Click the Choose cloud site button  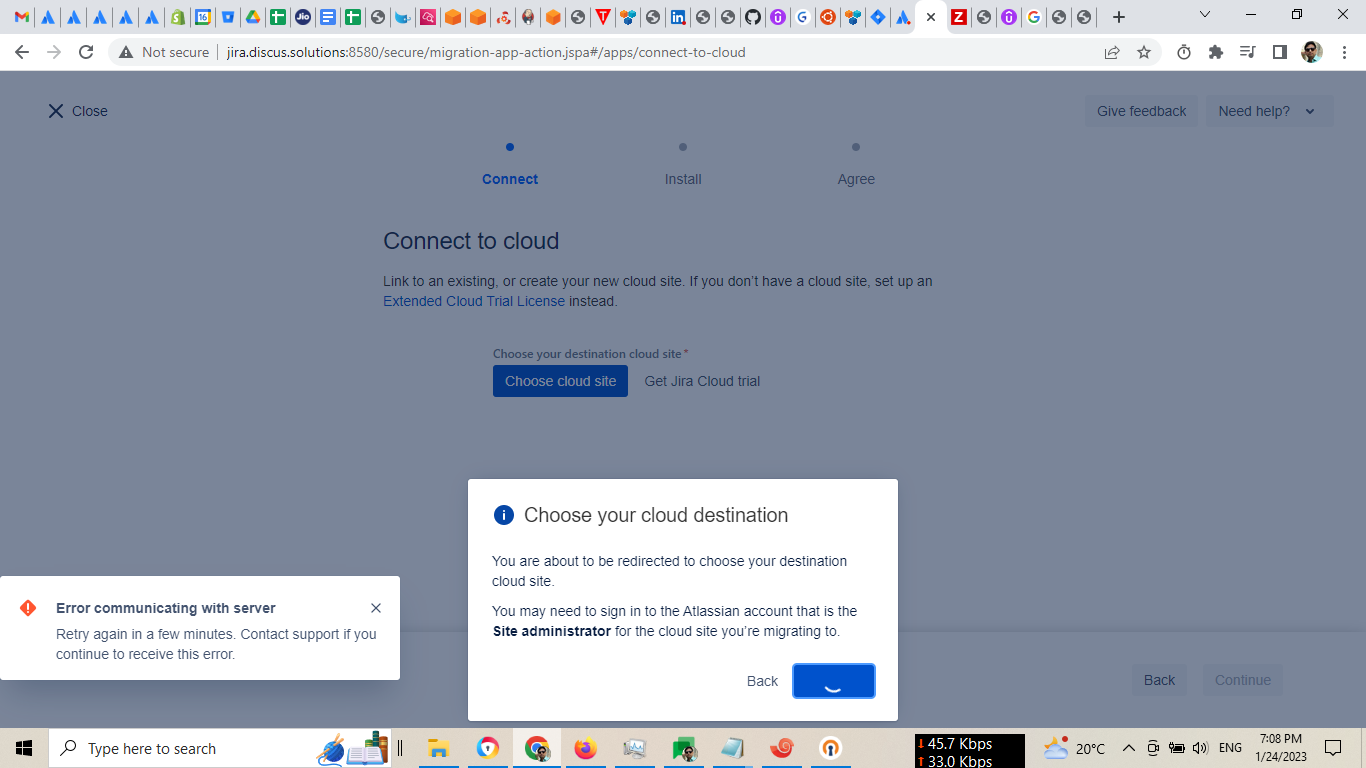click(559, 381)
